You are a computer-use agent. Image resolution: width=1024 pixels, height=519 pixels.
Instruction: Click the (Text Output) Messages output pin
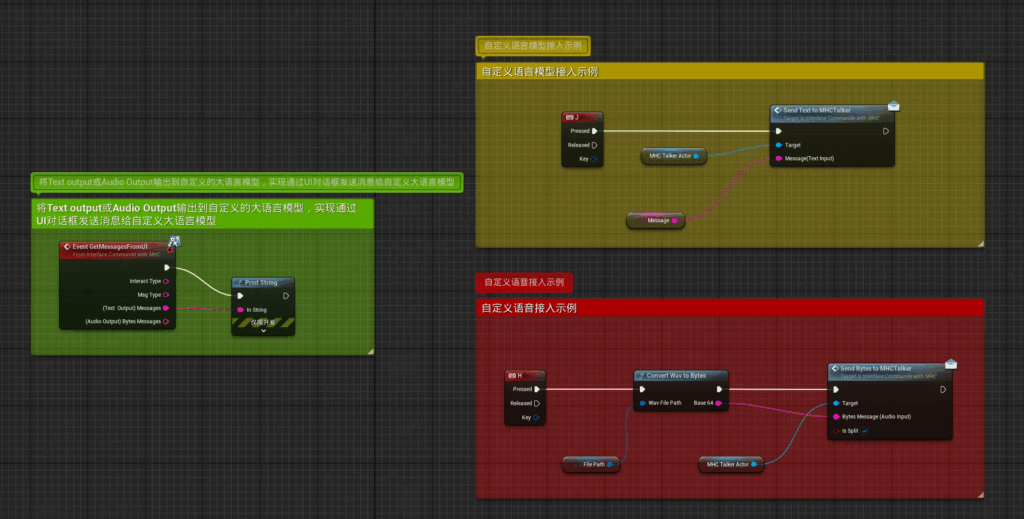tap(167, 308)
